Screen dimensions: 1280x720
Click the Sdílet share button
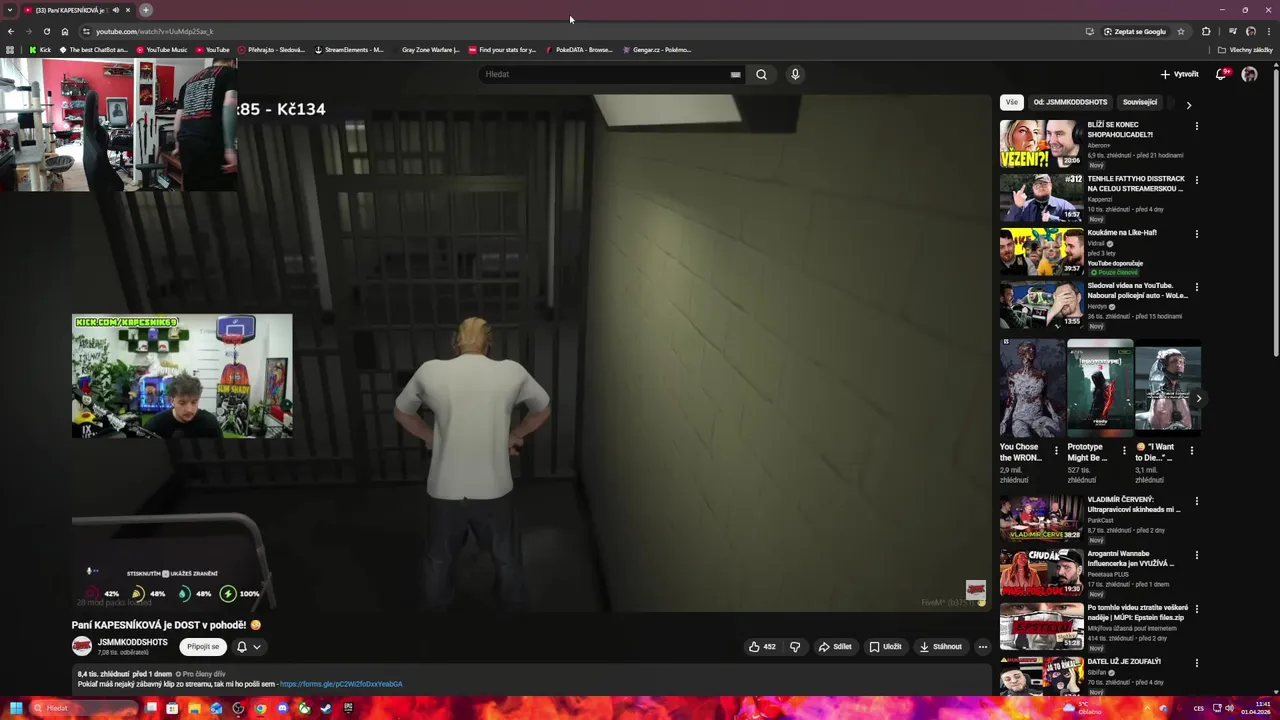point(835,647)
